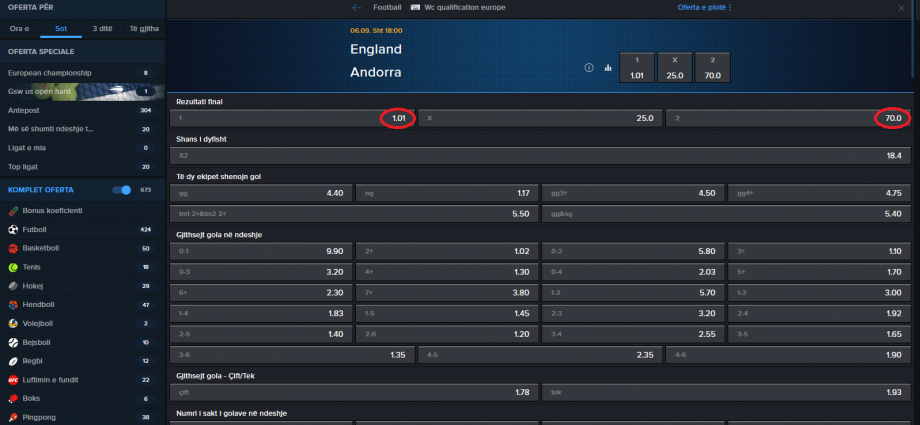Click the Wc qualification europe breadcrumb
Screen dimensions: 920x425
(x=465, y=8)
